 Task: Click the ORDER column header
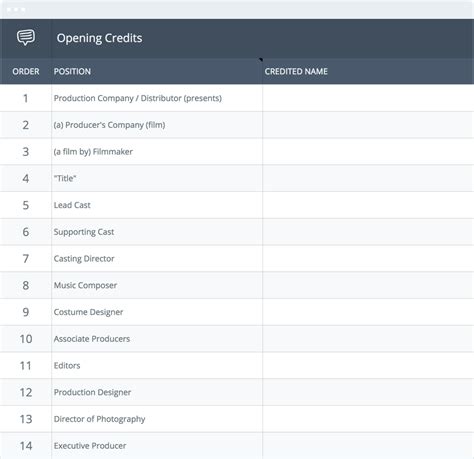click(x=26, y=71)
